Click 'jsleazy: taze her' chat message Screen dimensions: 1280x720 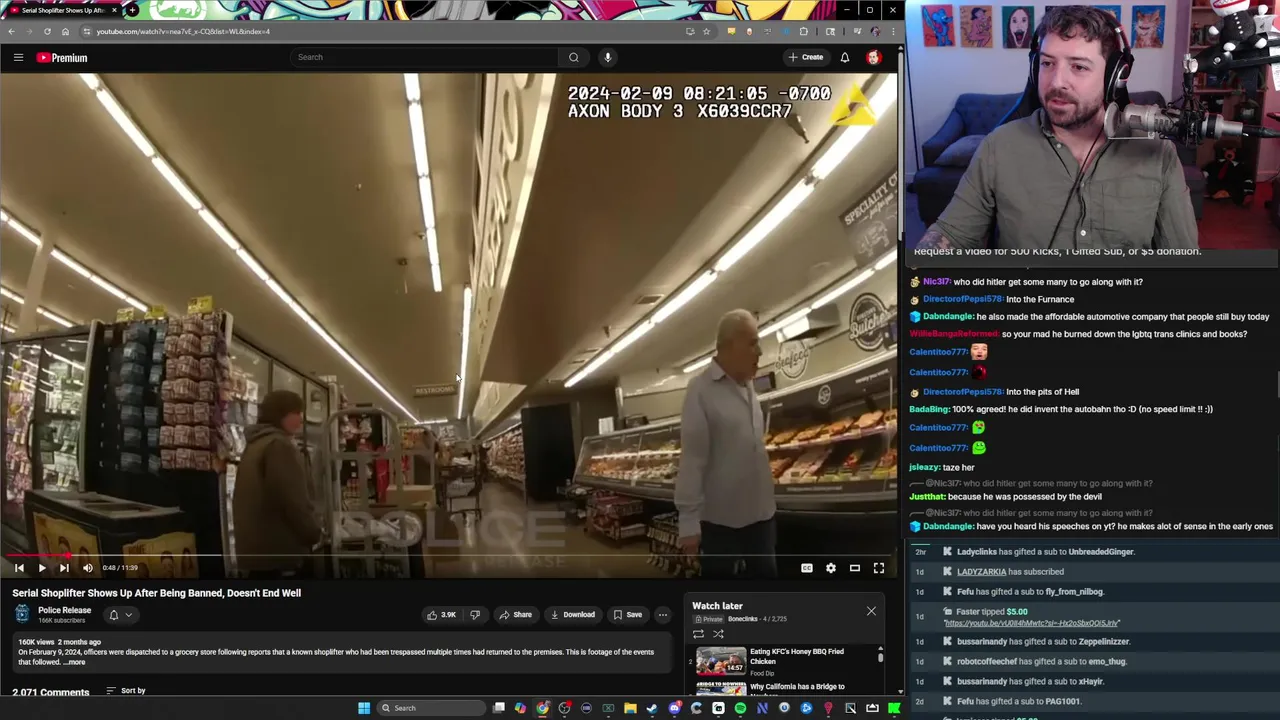point(941,467)
